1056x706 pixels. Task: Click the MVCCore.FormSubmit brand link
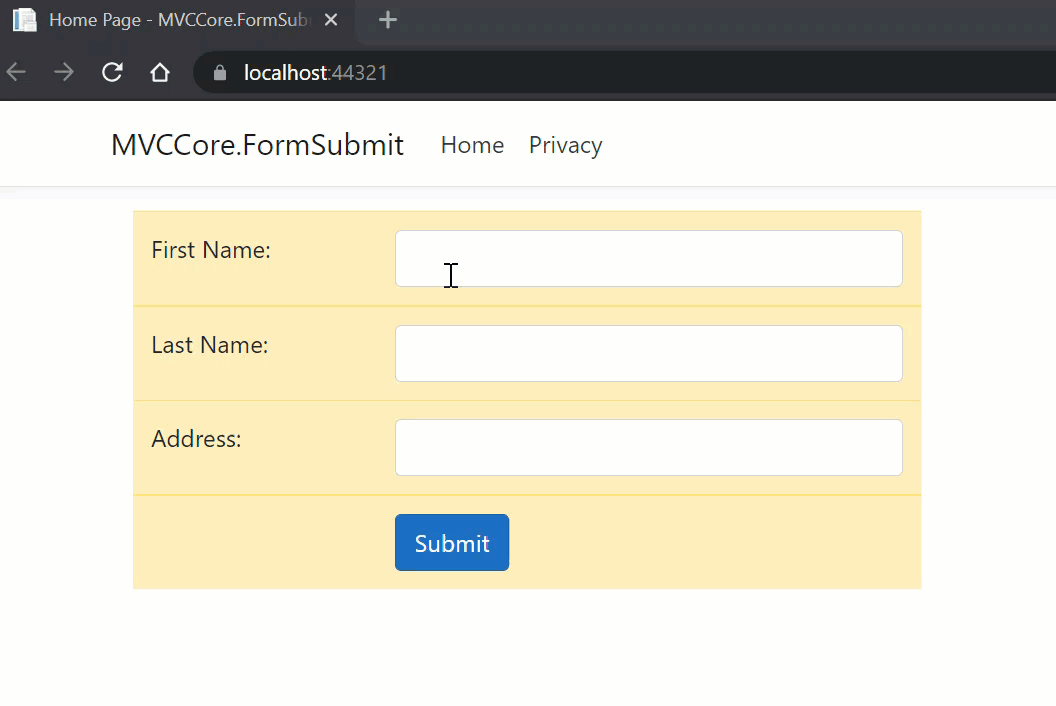257,145
